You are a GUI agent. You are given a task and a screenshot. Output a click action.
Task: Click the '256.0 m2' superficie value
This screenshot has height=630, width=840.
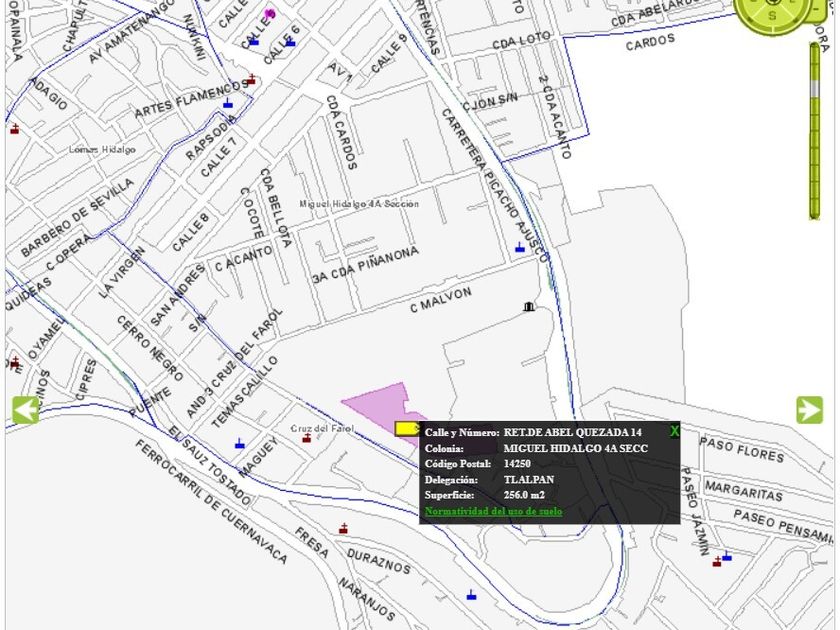tap(524, 495)
